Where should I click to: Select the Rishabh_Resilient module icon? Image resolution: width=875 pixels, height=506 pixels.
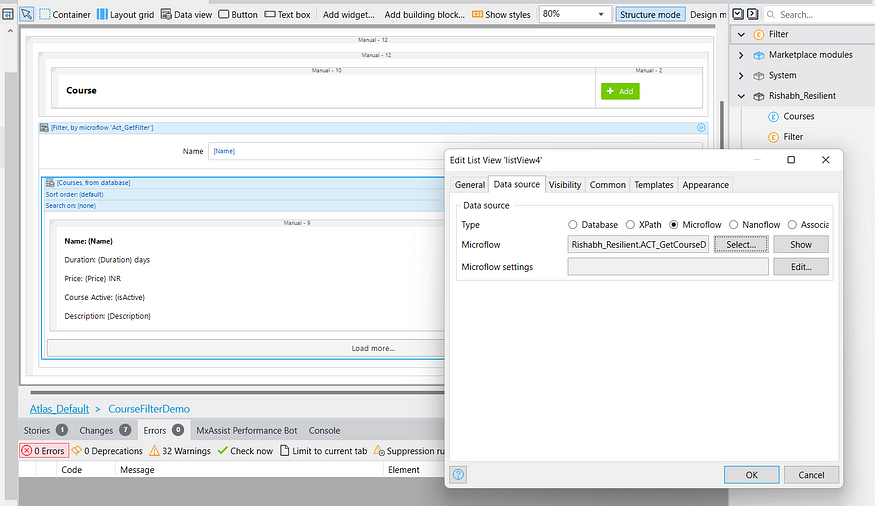758,96
